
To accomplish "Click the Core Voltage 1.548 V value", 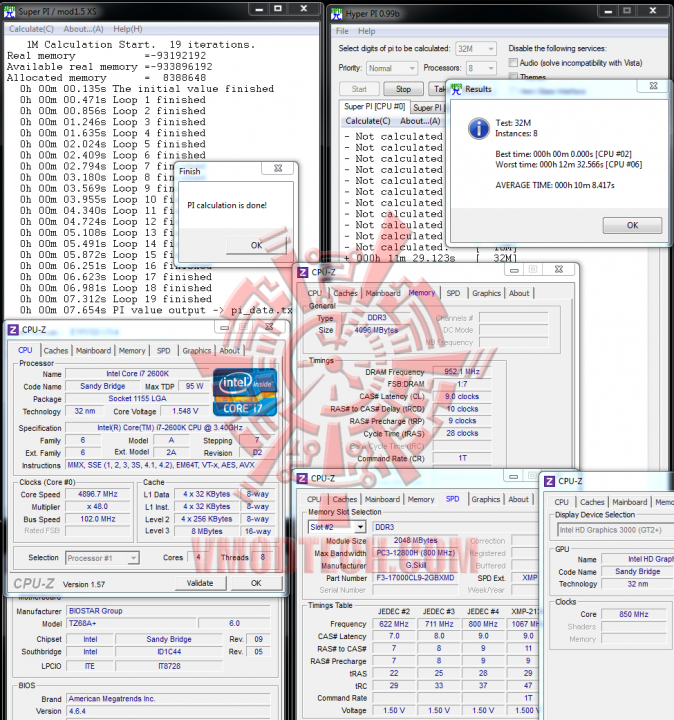I will [x=185, y=411].
